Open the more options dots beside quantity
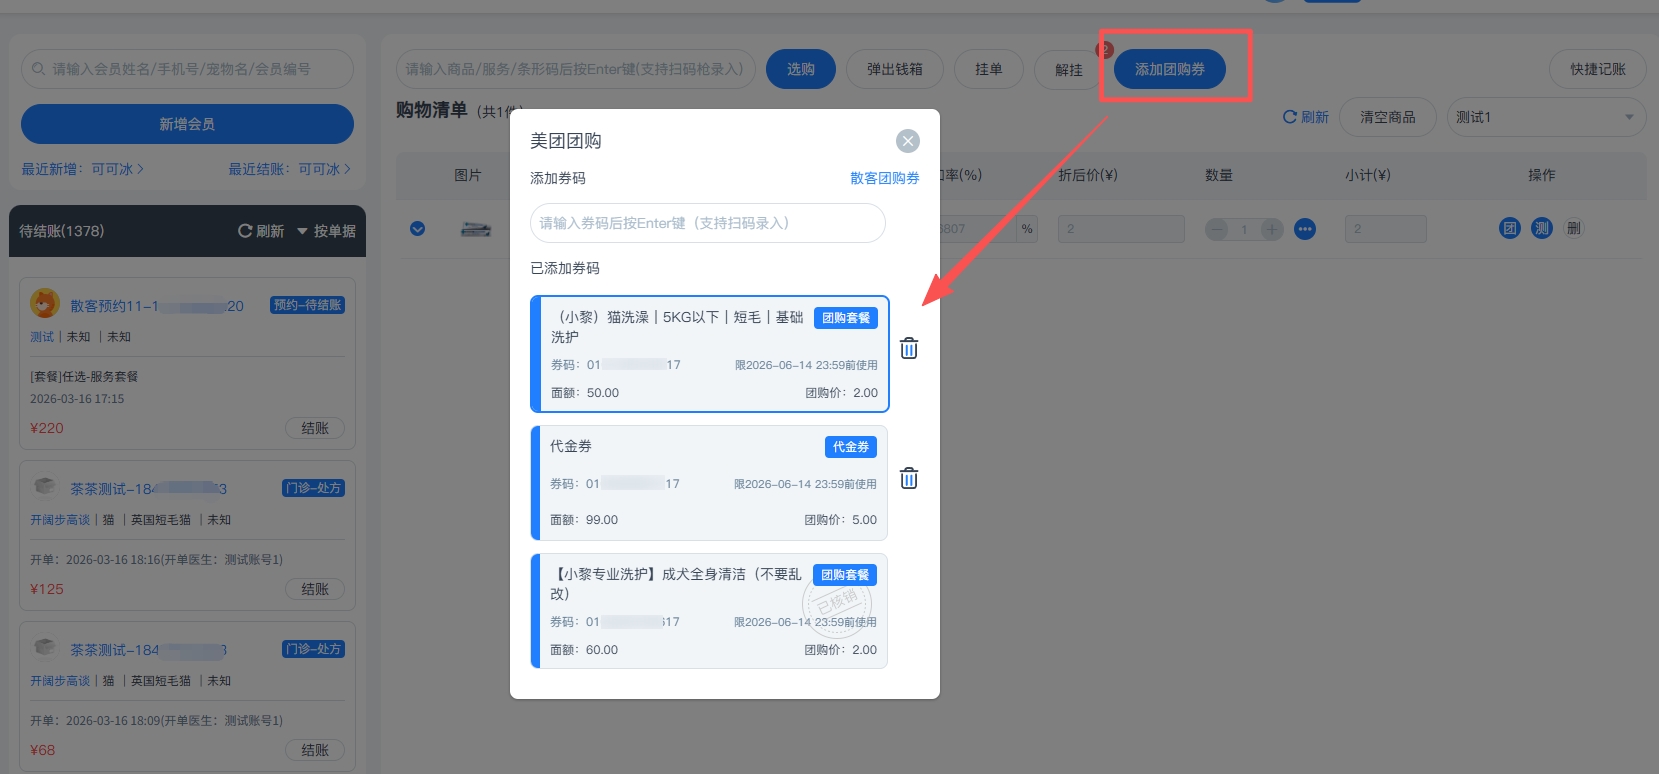The height and width of the screenshot is (774, 1659). tap(1304, 230)
